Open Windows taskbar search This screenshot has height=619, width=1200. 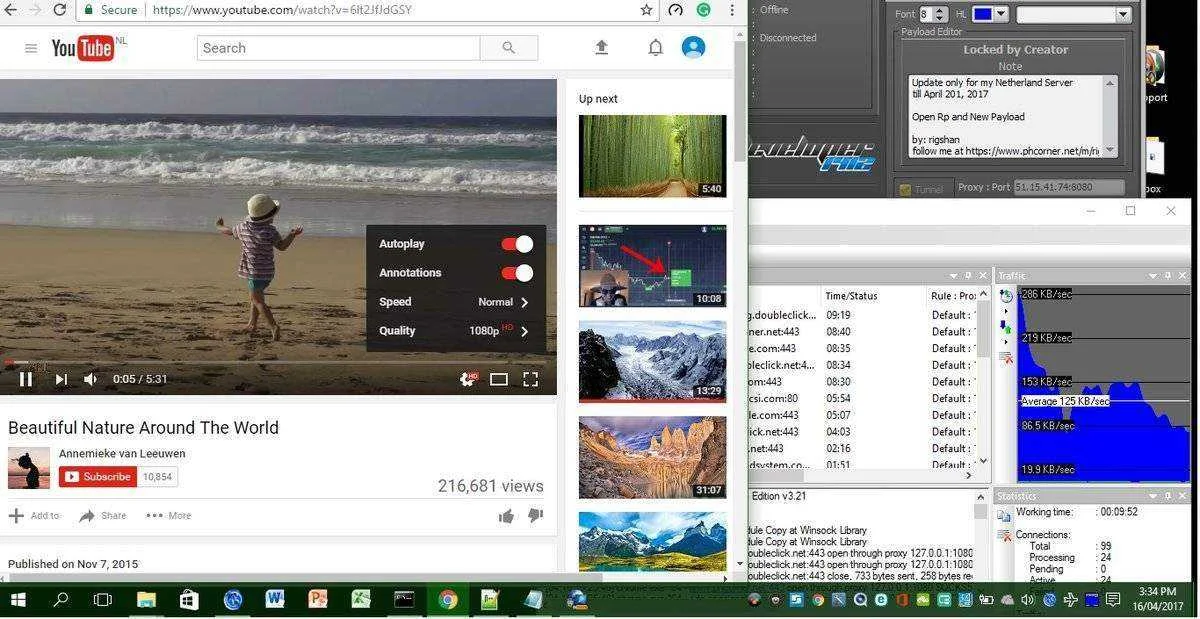(x=60, y=600)
